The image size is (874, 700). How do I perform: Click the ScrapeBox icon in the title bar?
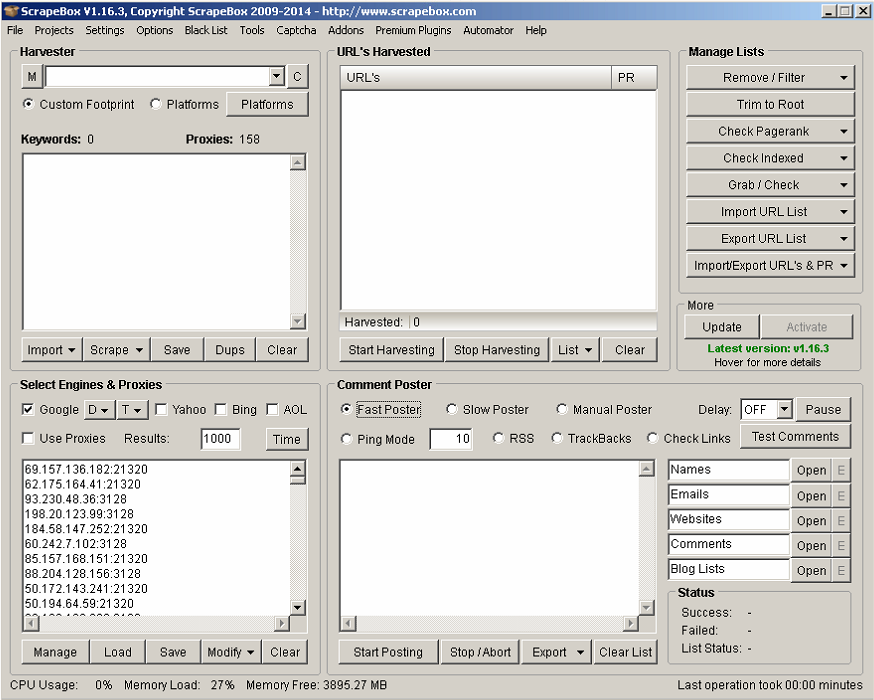pyautogui.click(x=10, y=11)
